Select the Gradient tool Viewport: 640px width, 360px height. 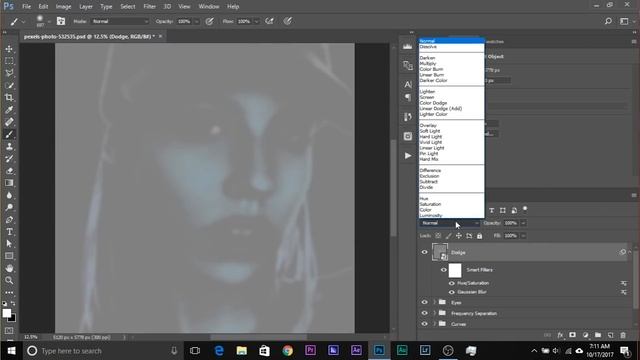[x=9, y=183]
